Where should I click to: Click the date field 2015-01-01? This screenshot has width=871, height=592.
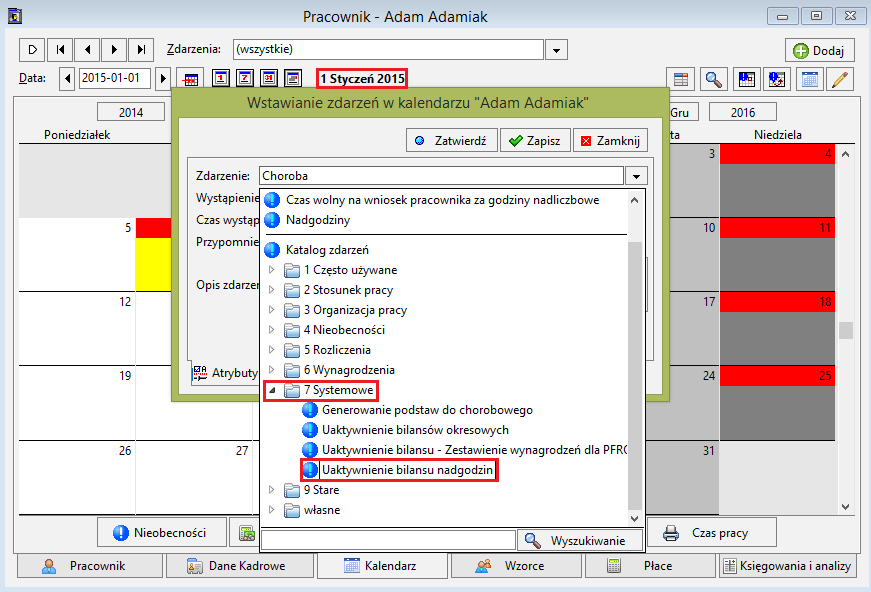point(115,78)
